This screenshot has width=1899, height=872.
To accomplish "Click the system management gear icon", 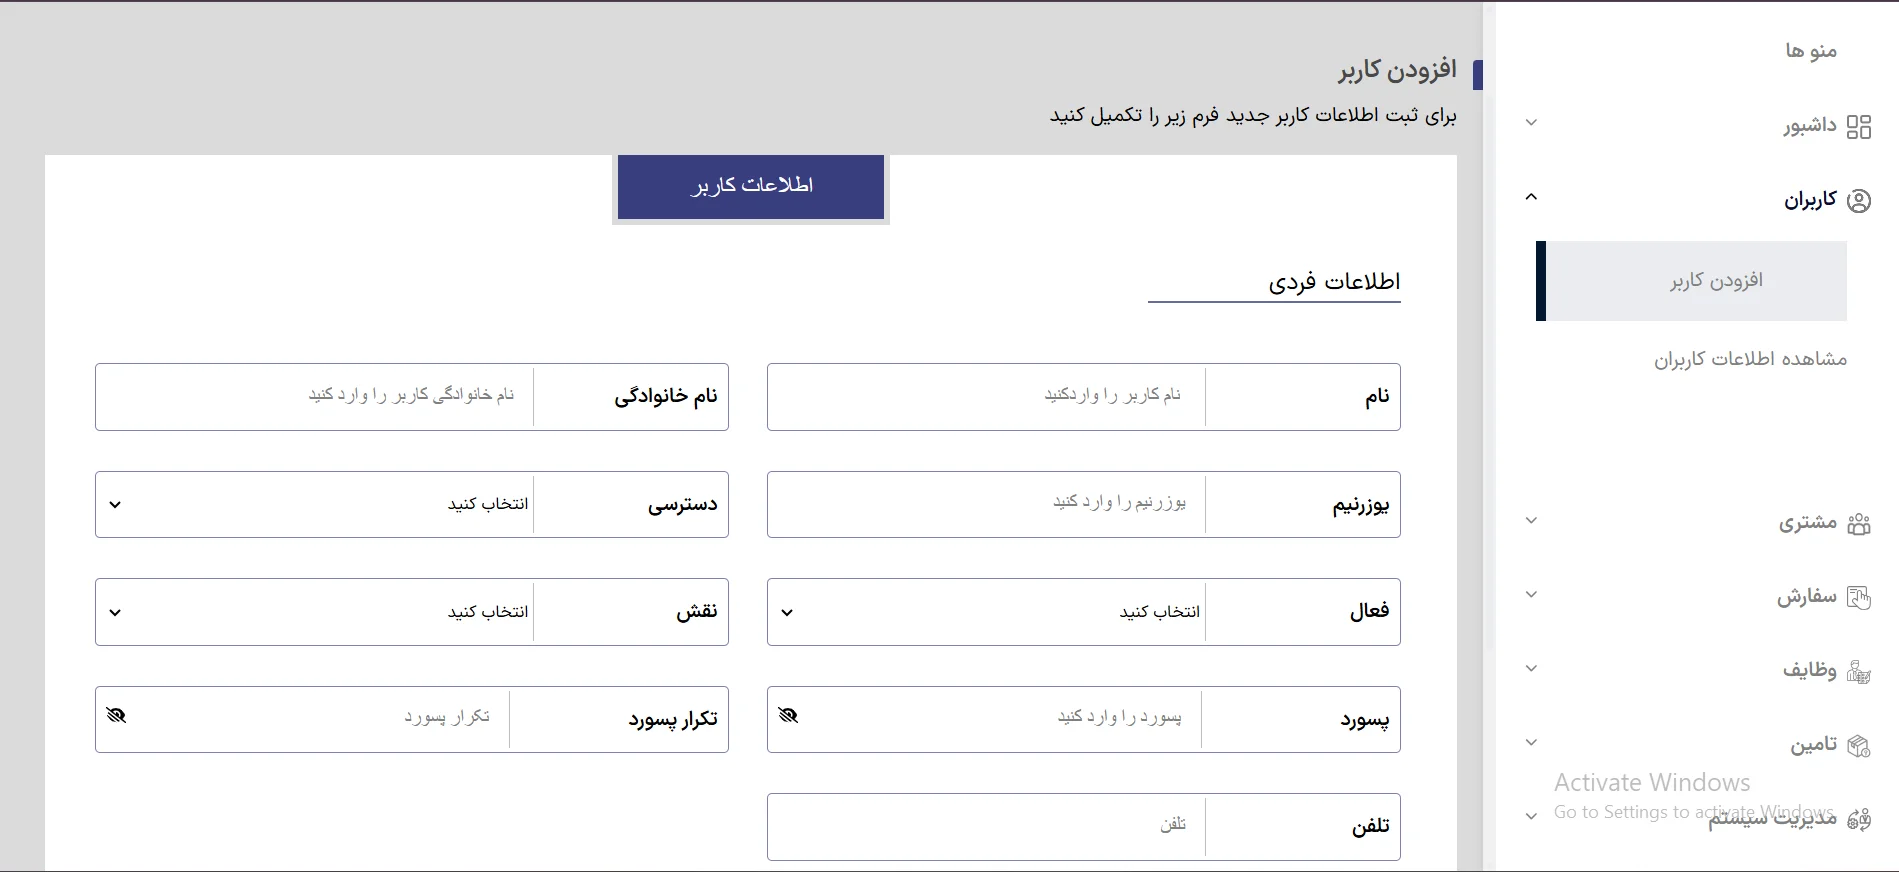I will (x=1858, y=820).
